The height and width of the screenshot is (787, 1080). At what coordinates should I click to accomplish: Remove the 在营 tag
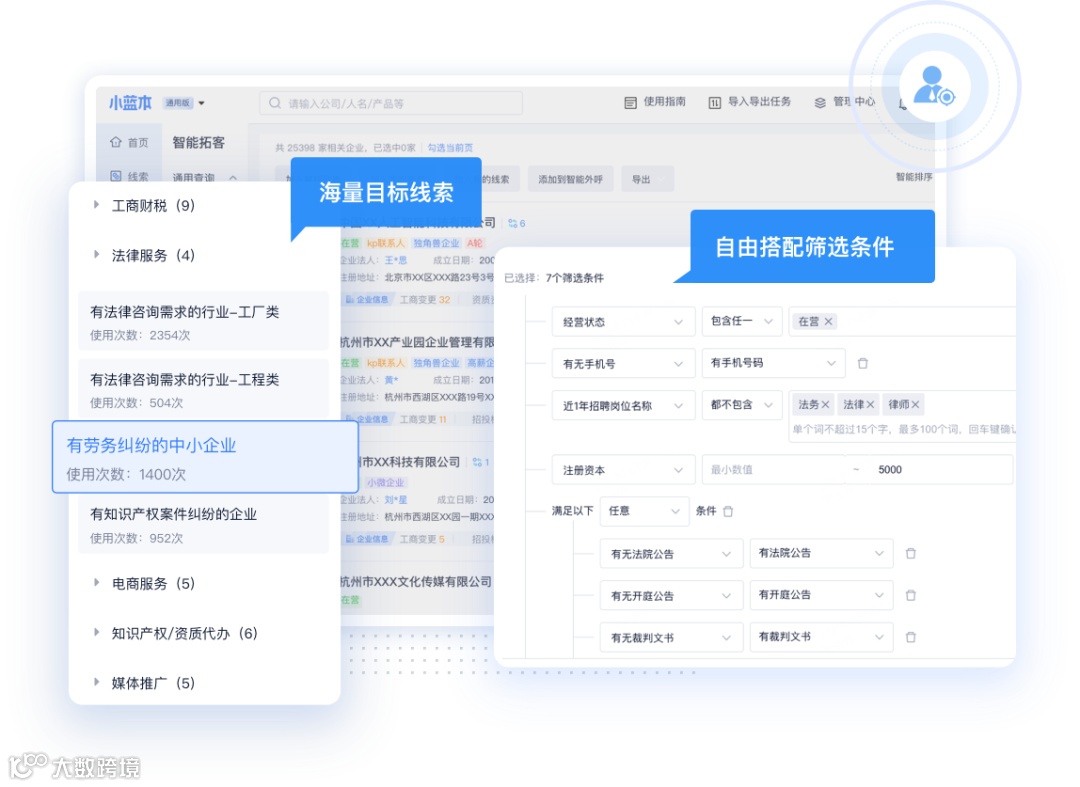click(829, 322)
